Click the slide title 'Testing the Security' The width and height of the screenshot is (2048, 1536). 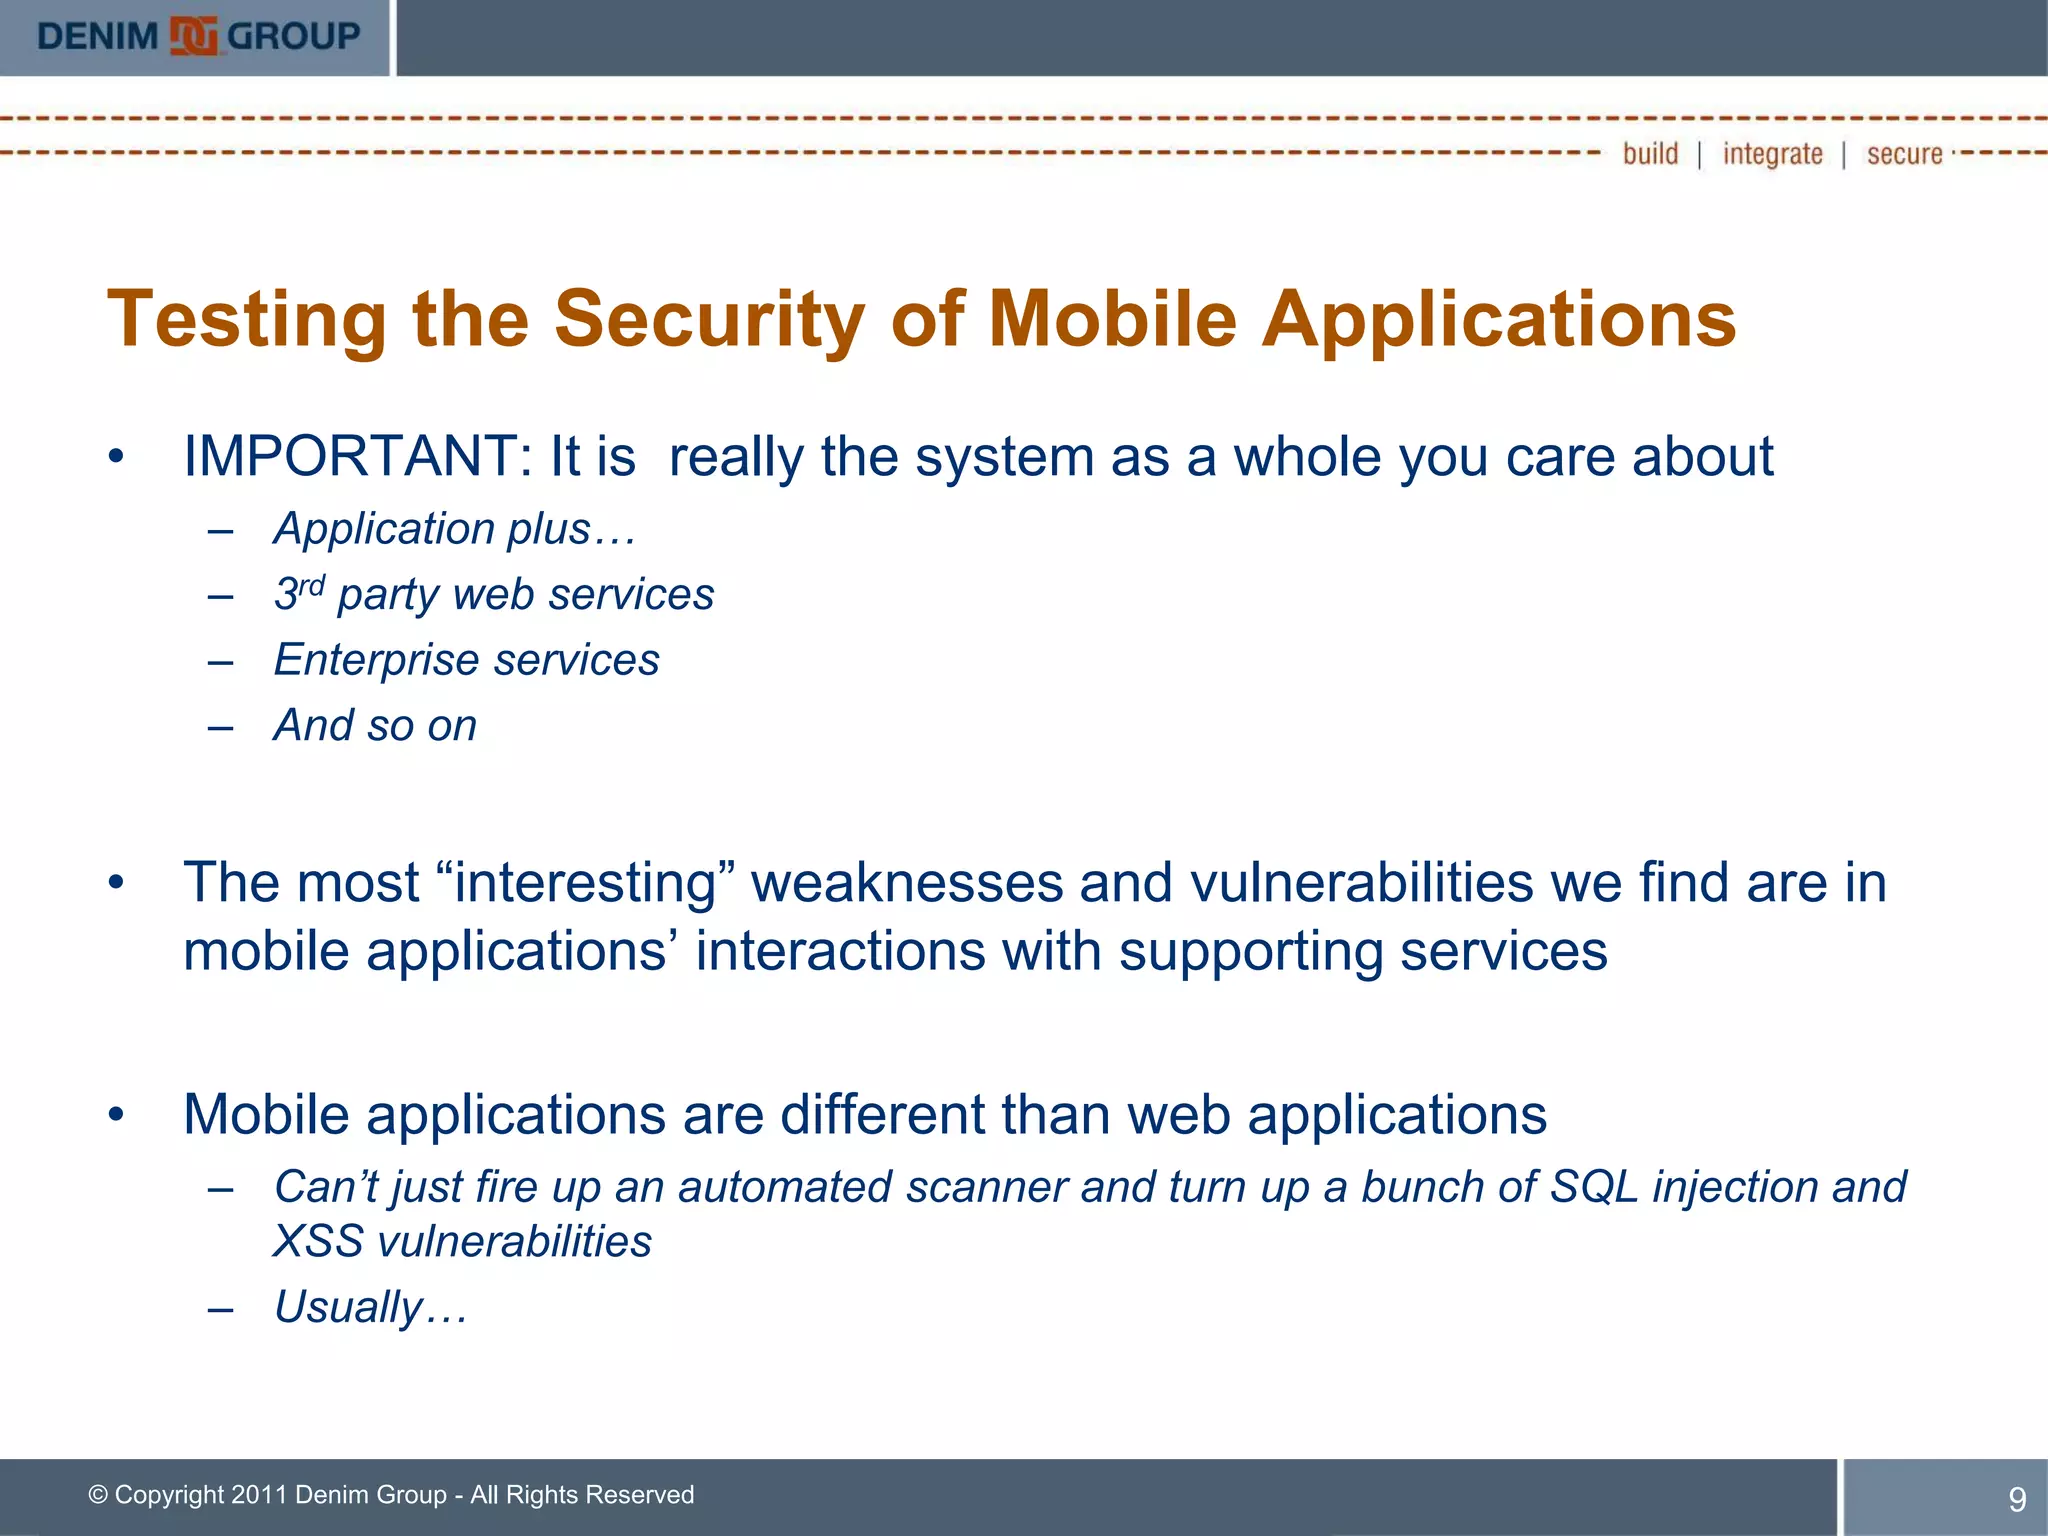point(920,319)
